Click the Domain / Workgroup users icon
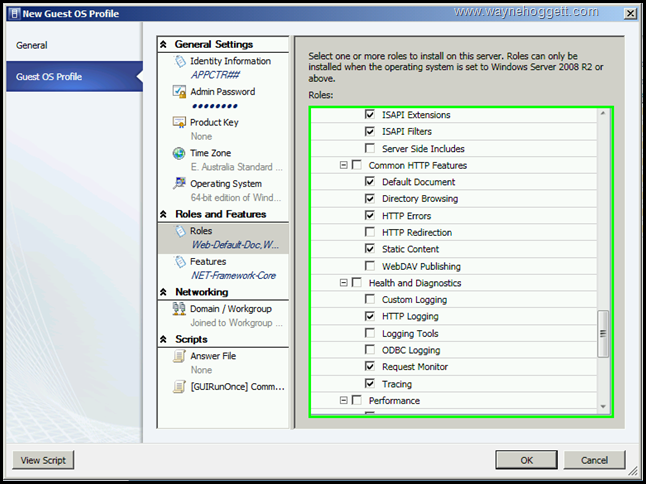The height and width of the screenshot is (484, 646). click(179, 309)
